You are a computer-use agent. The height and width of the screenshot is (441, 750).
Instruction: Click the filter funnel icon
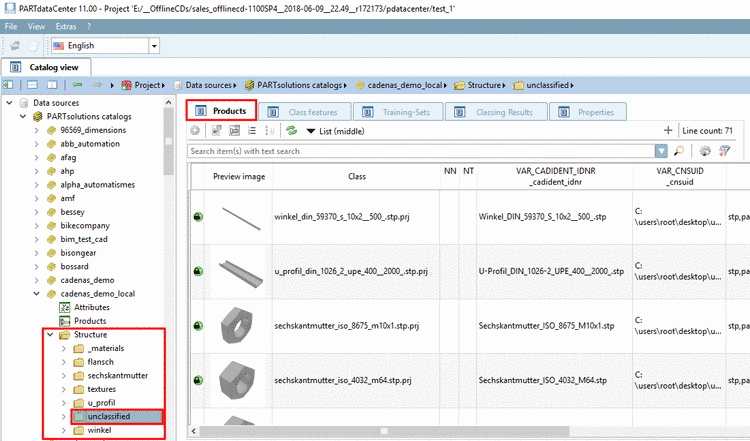point(725,151)
